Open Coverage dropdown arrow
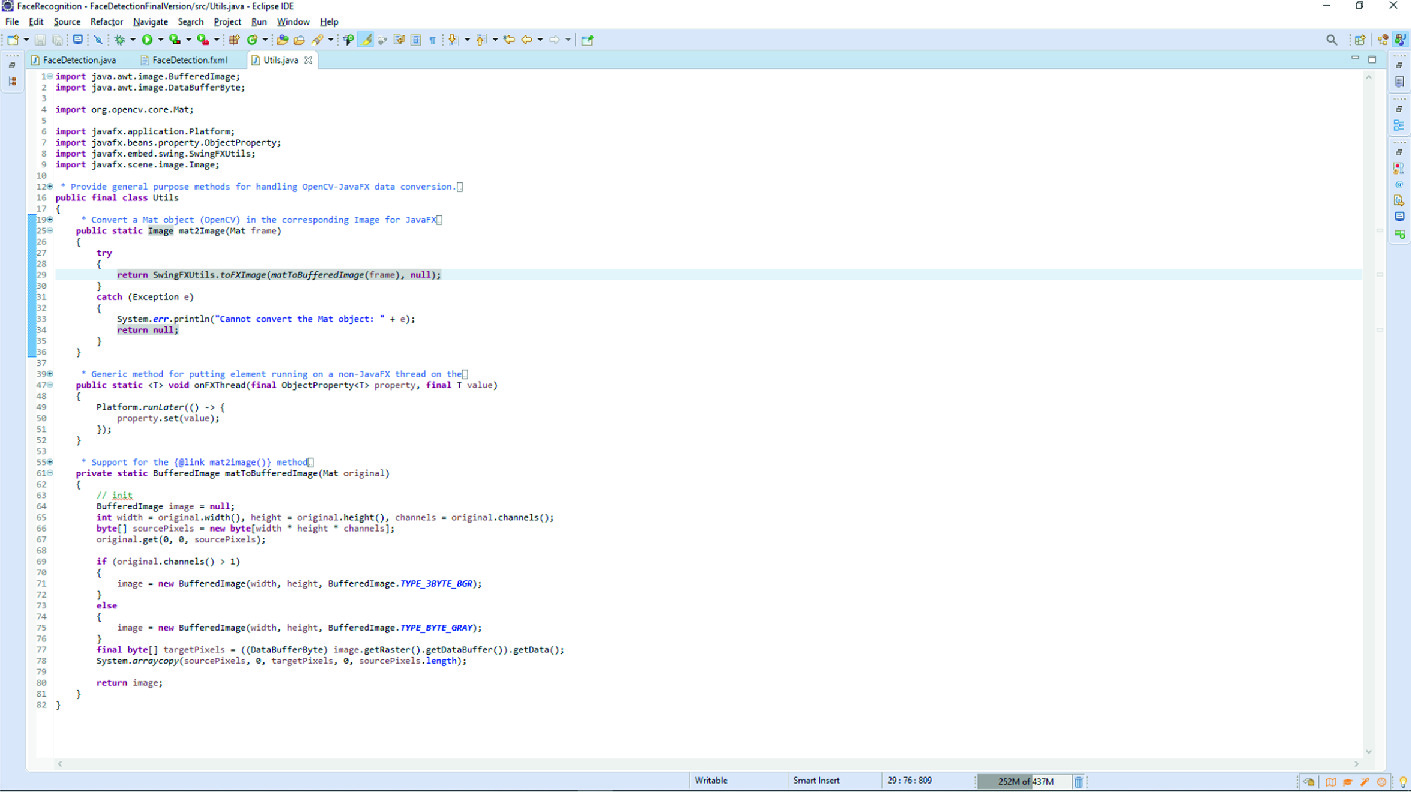The width and height of the screenshot is (1411, 792). 188,40
